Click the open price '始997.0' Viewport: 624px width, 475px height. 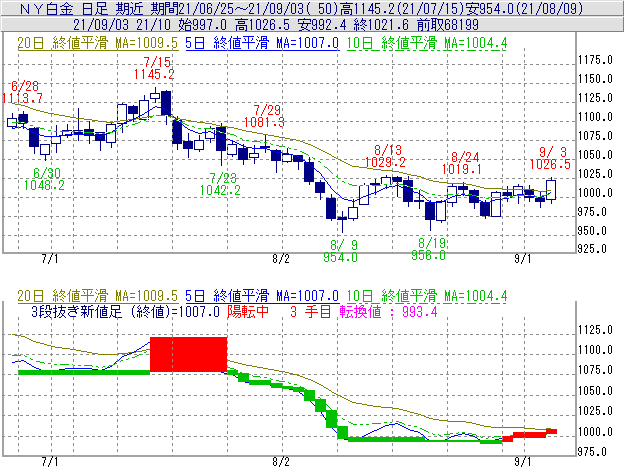click(x=202, y=25)
